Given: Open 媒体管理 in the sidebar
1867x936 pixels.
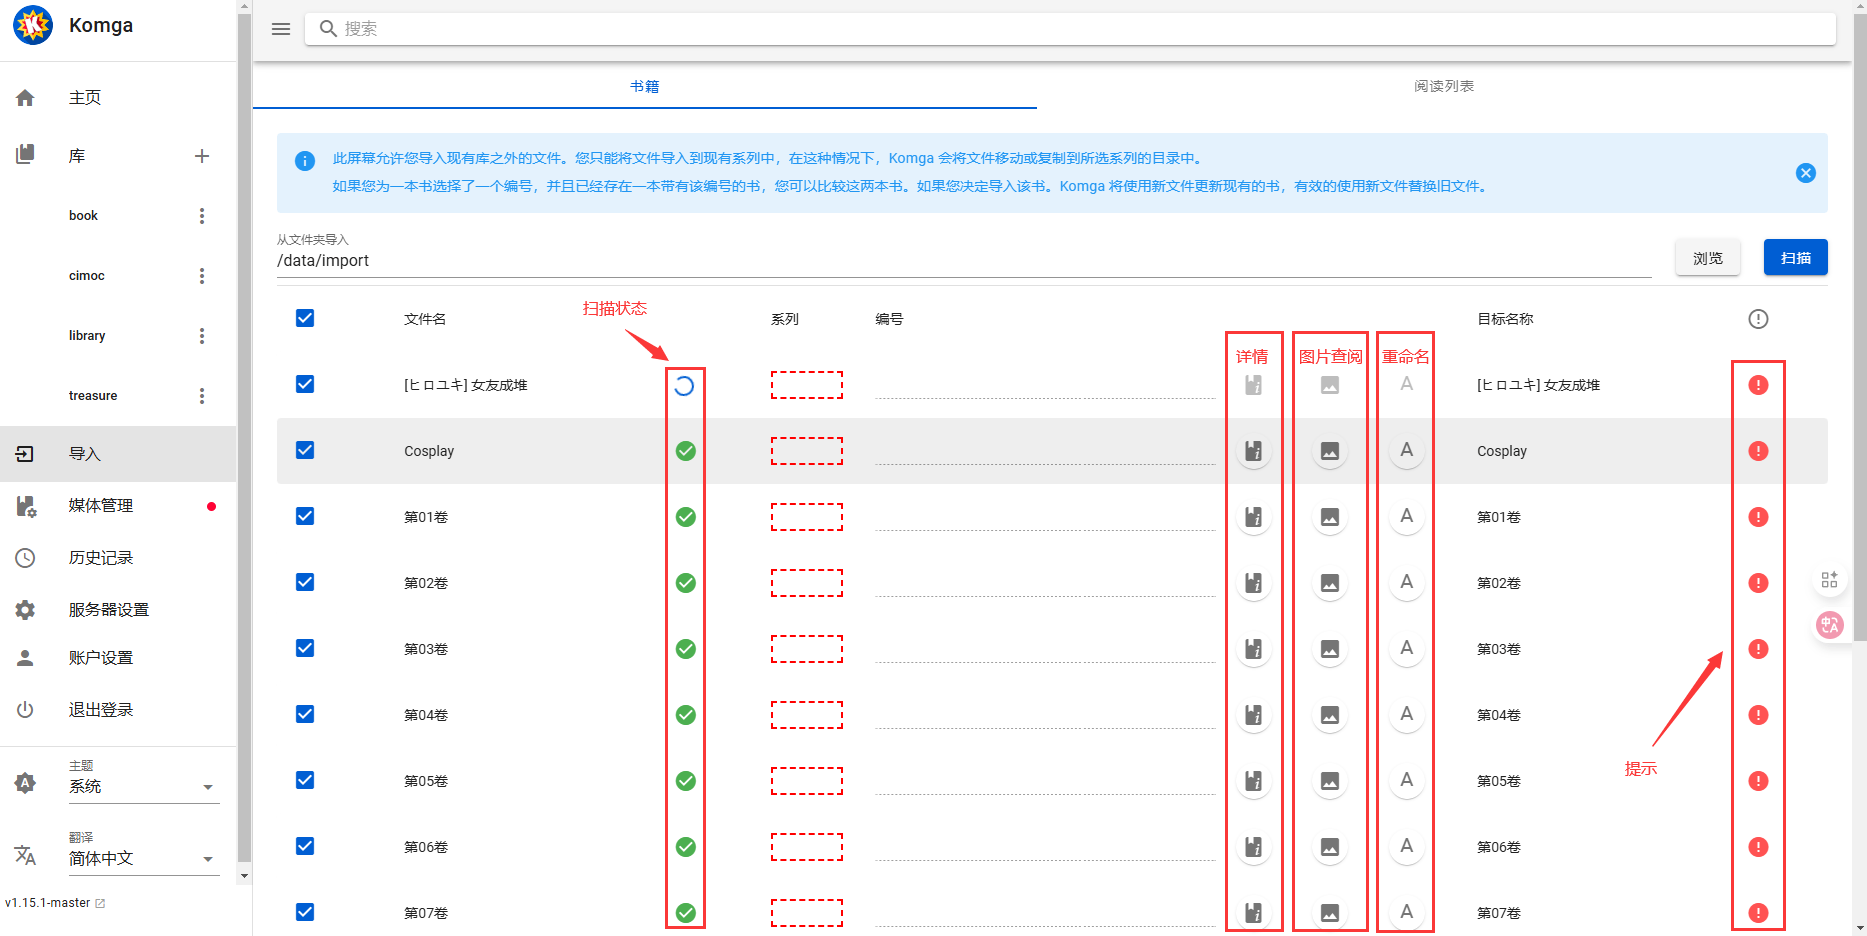Looking at the screenshot, I should 101,506.
